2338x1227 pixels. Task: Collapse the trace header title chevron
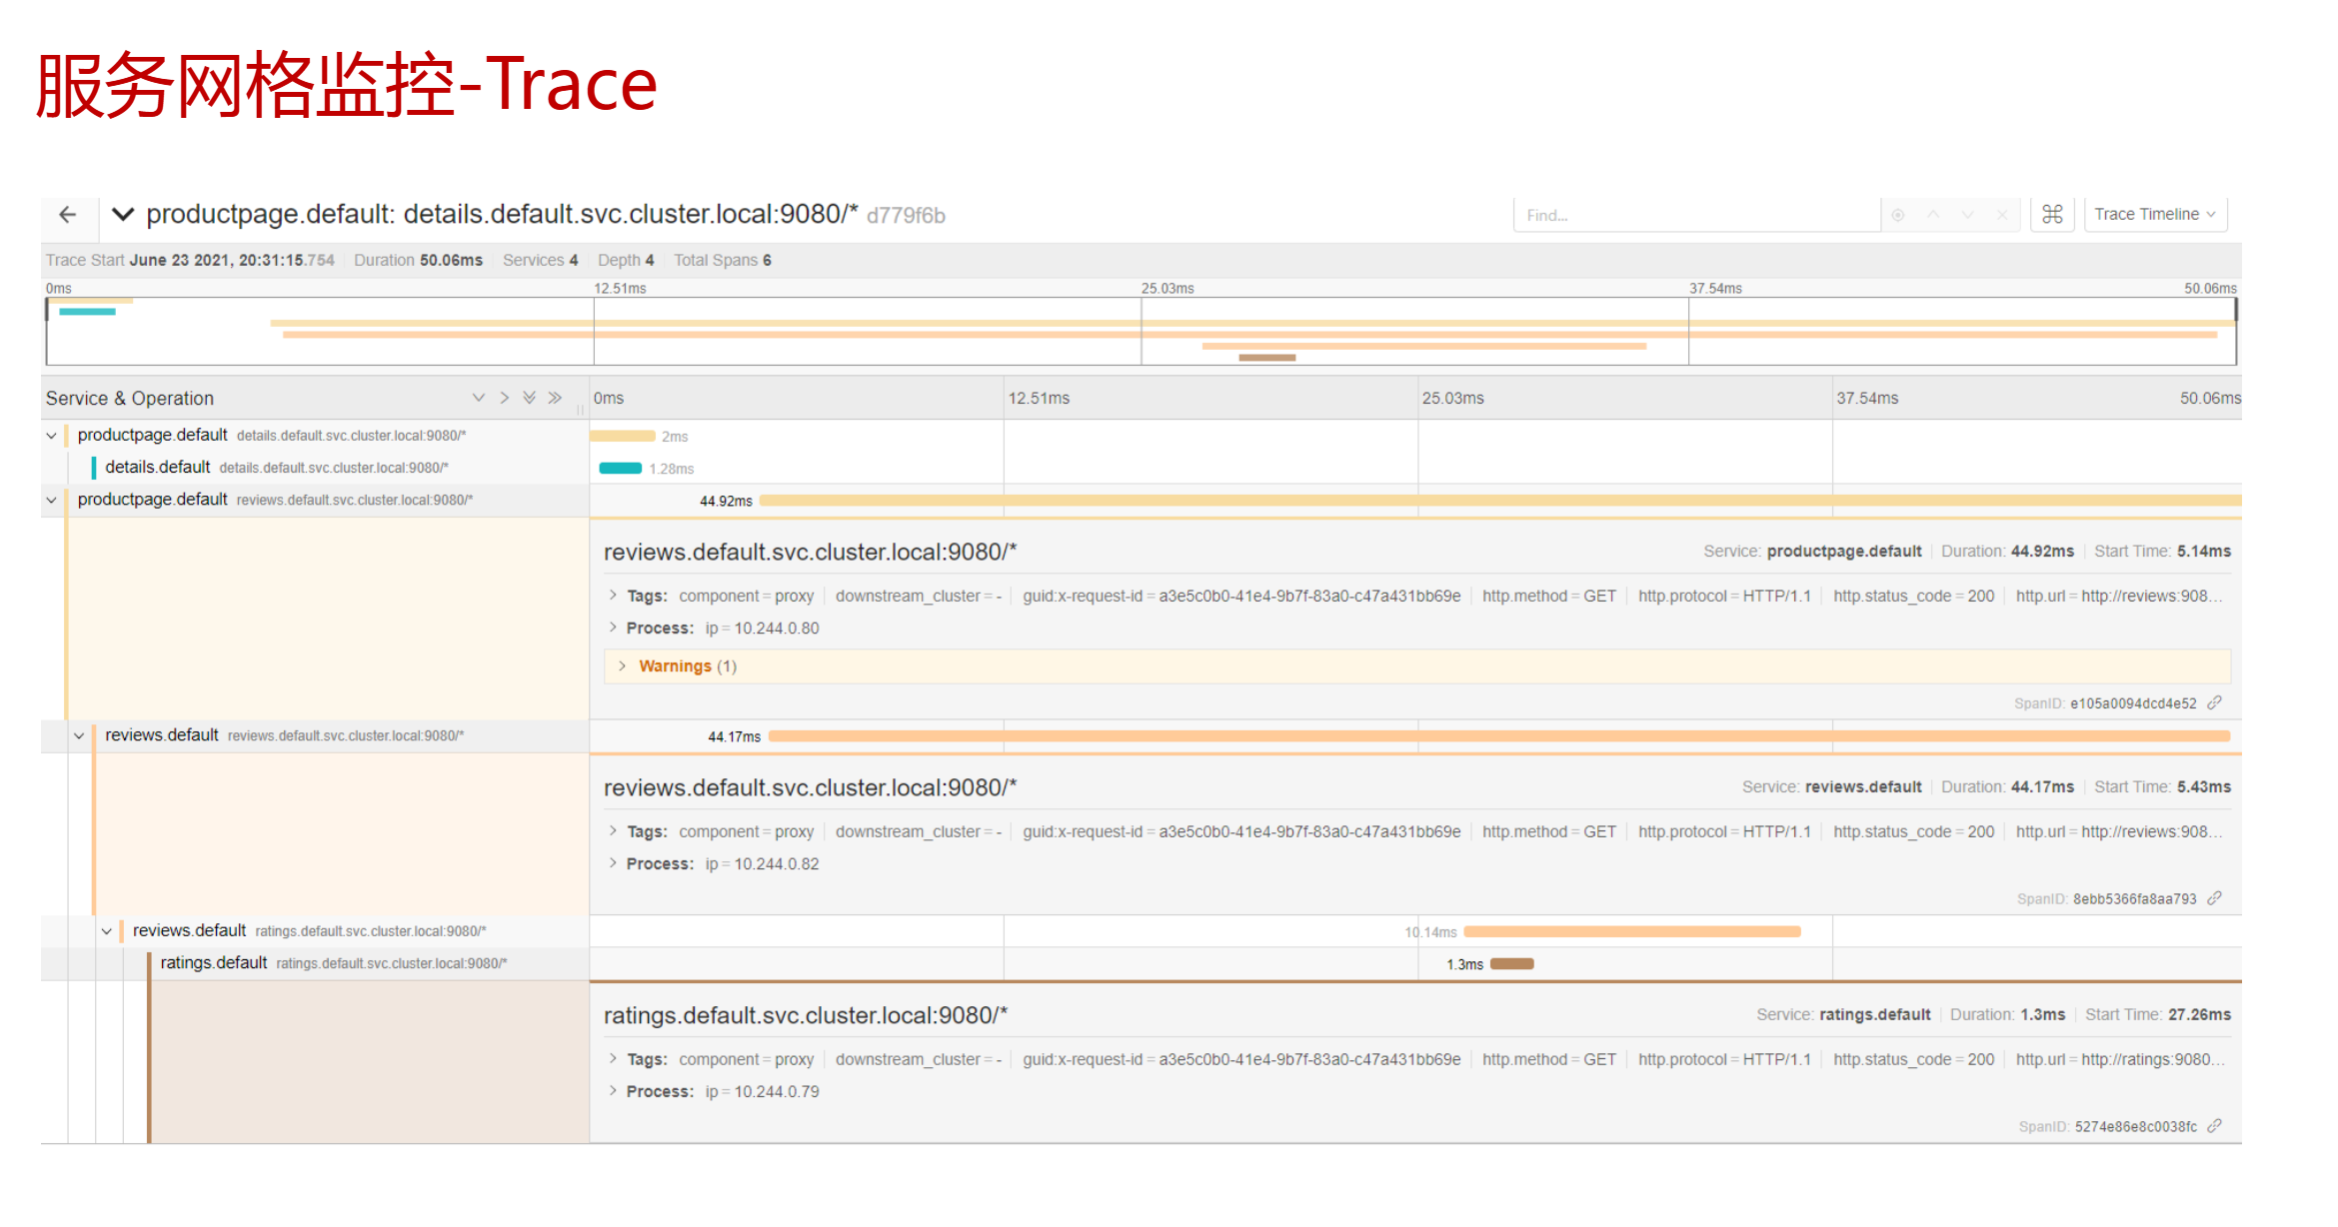pos(123,214)
